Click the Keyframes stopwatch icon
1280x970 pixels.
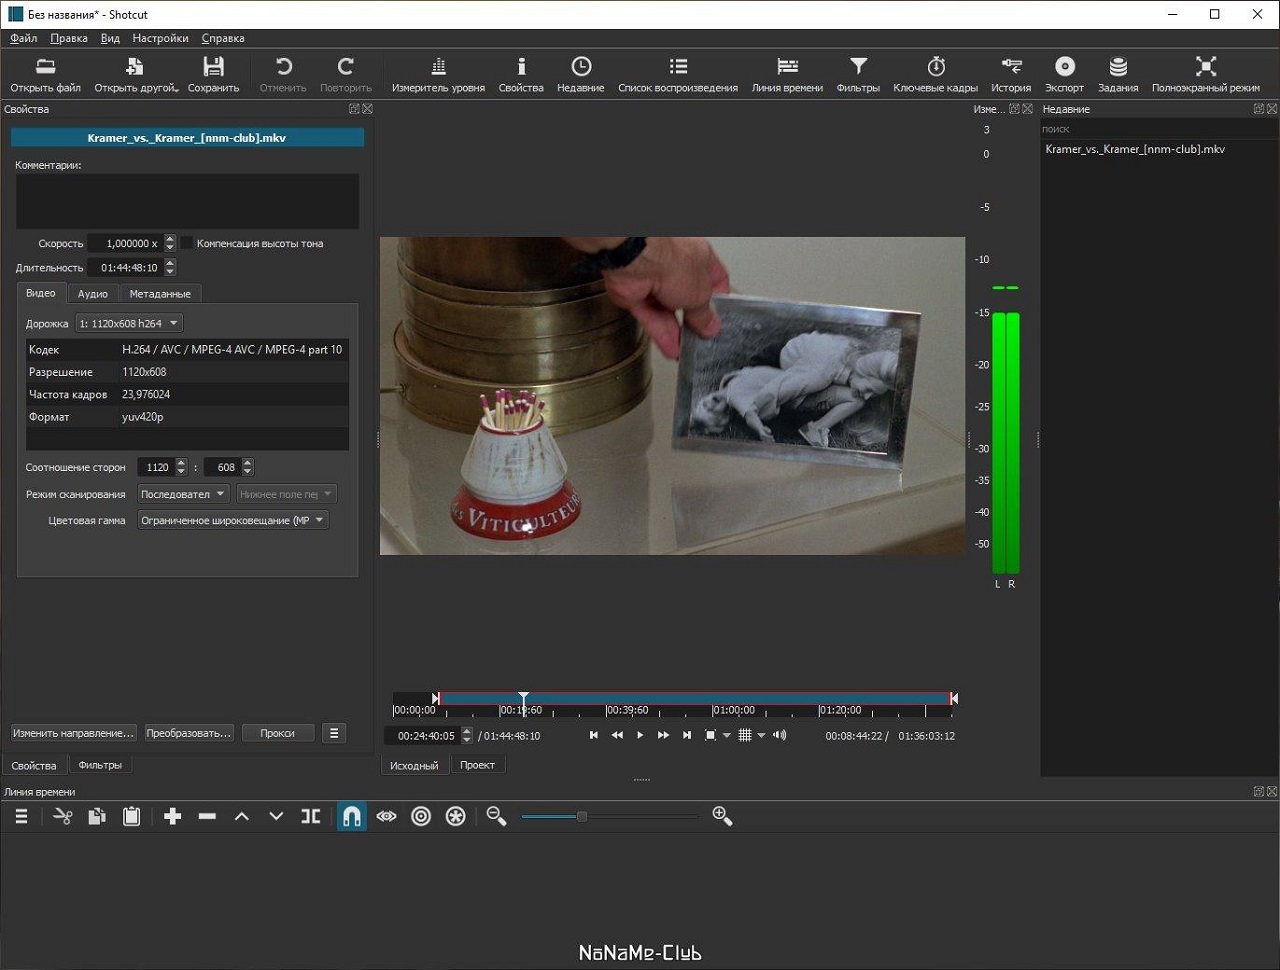935,75
